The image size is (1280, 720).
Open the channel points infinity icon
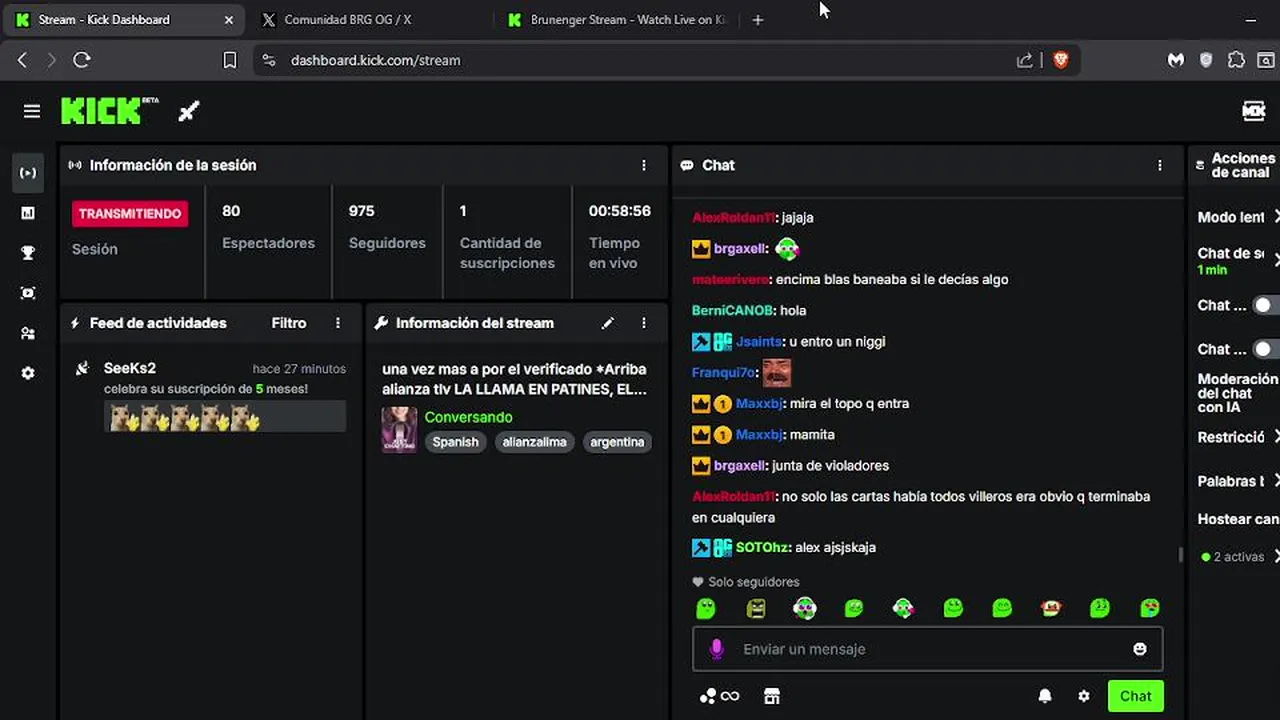(720, 696)
